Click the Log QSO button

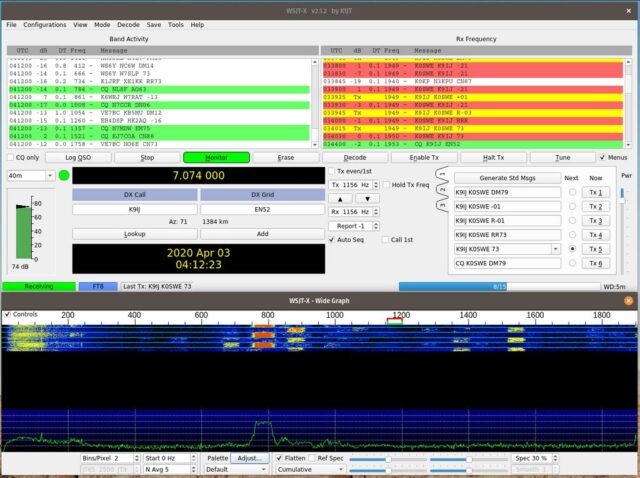[78, 158]
